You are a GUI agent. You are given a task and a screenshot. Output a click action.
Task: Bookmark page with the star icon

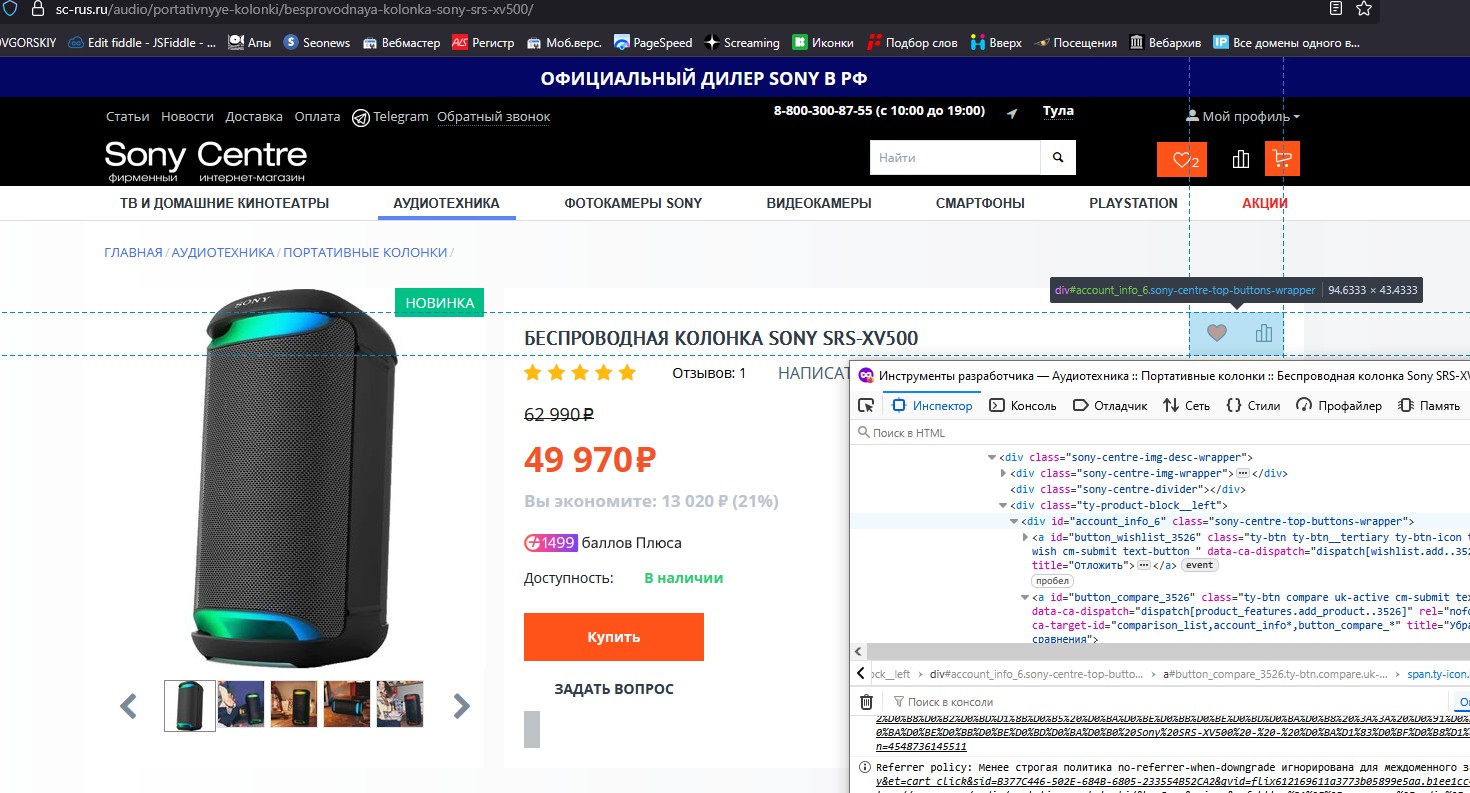(1364, 9)
